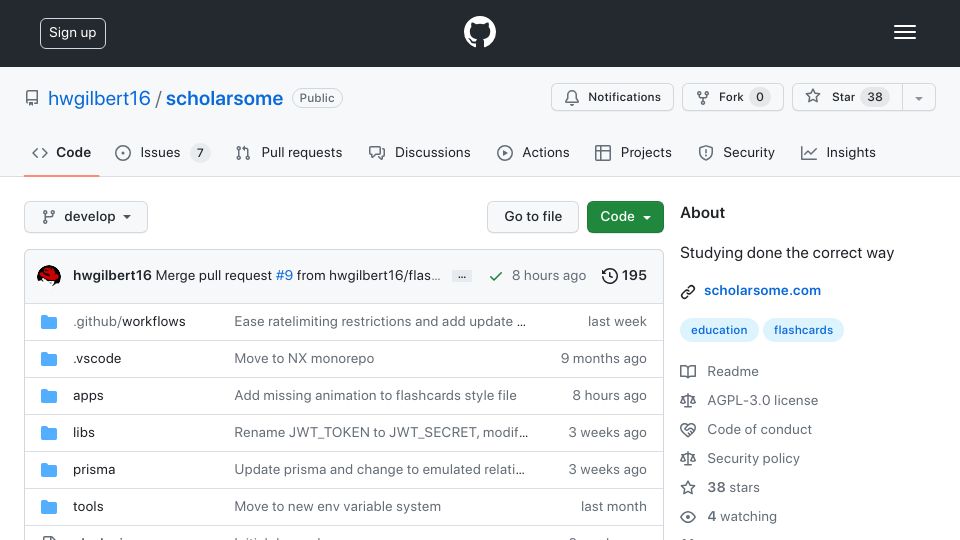Click the repository book icon beside hwgilbert16
960x540 pixels.
tap(32, 98)
